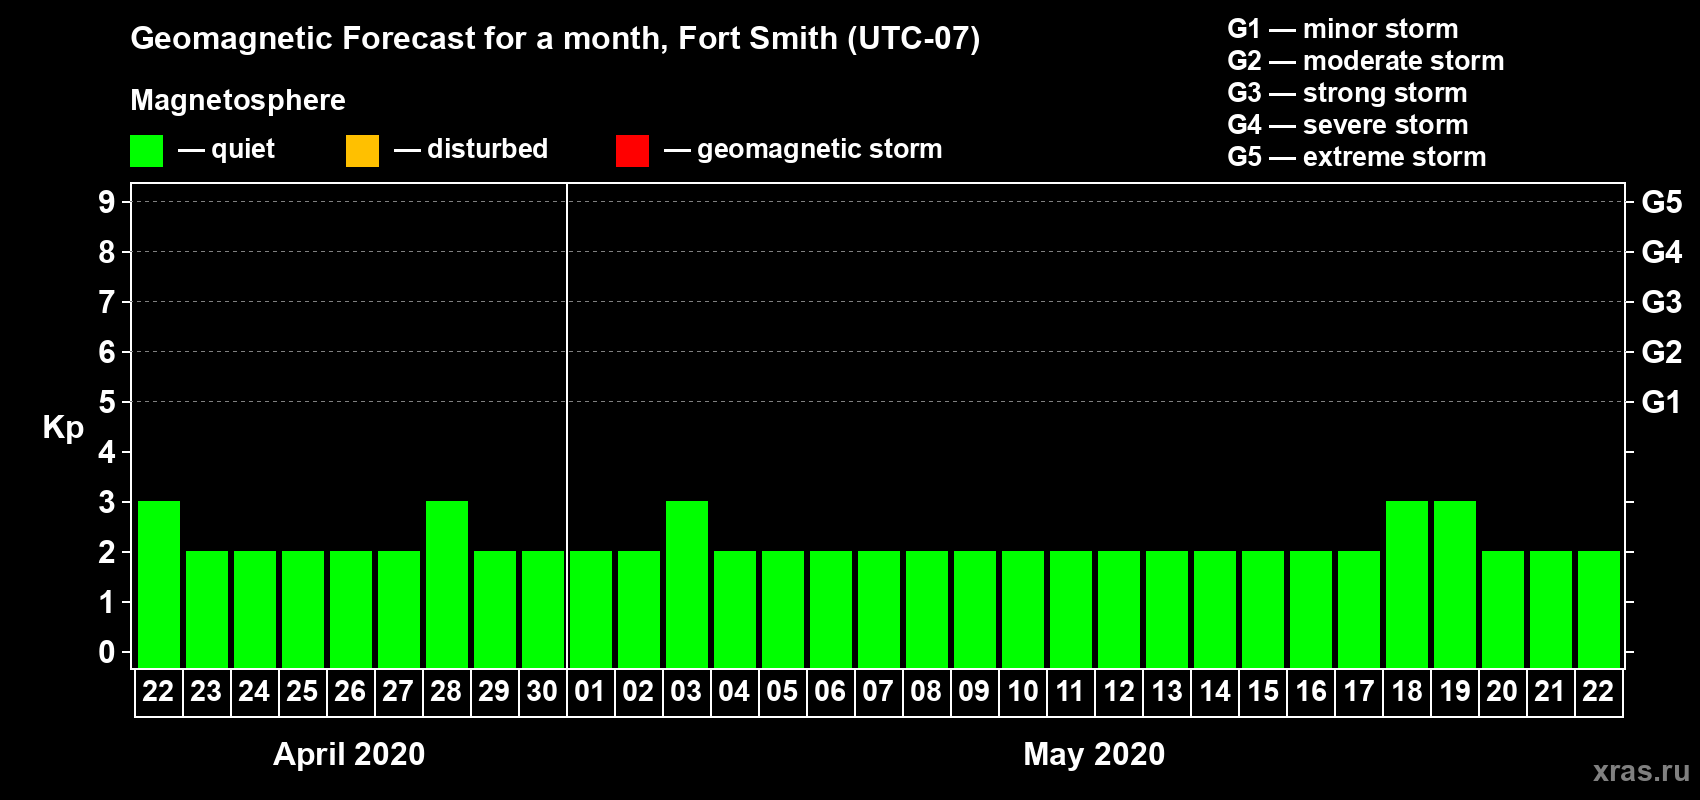The height and width of the screenshot is (800, 1700).
Task: Click the 'Magnetosphere' heading
Action: pos(238,100)
